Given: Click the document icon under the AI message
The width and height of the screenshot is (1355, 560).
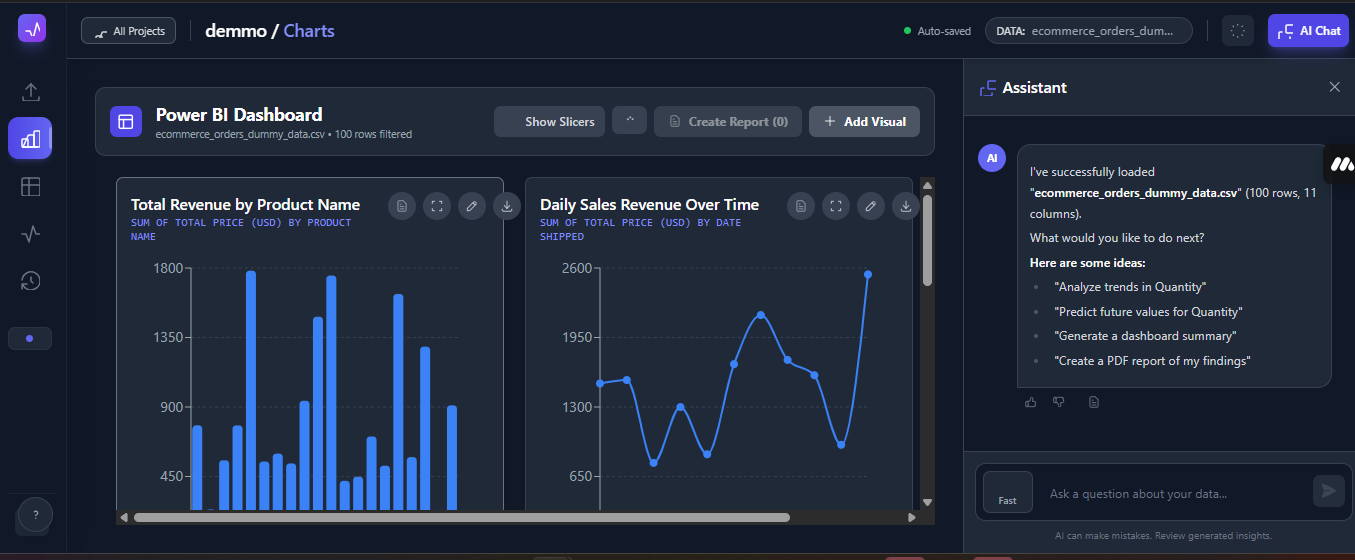Looking at the screenshot, I should [x=1094, y=402].
